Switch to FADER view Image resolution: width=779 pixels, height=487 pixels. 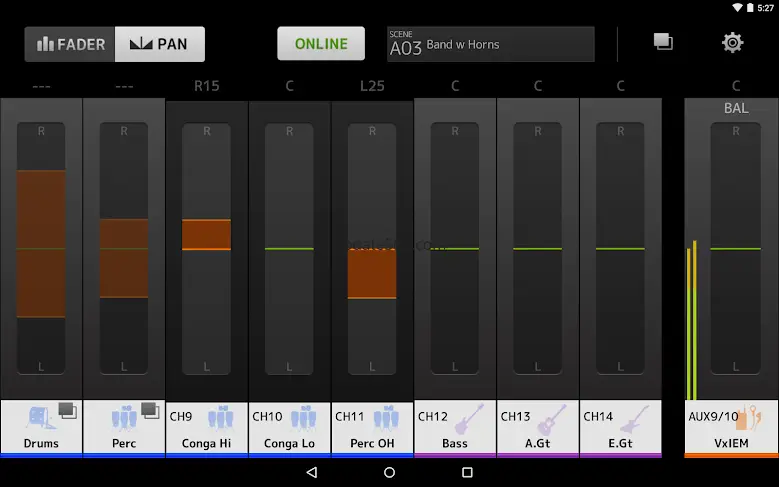tap(71, 44)
